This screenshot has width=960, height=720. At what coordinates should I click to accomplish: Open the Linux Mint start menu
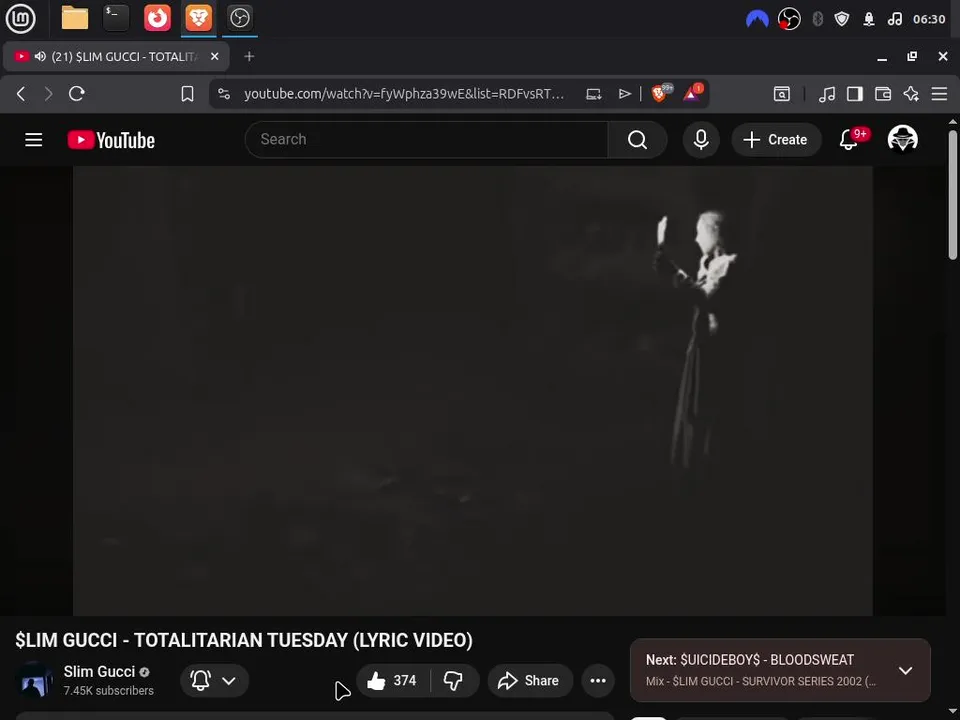coord(20,18)
